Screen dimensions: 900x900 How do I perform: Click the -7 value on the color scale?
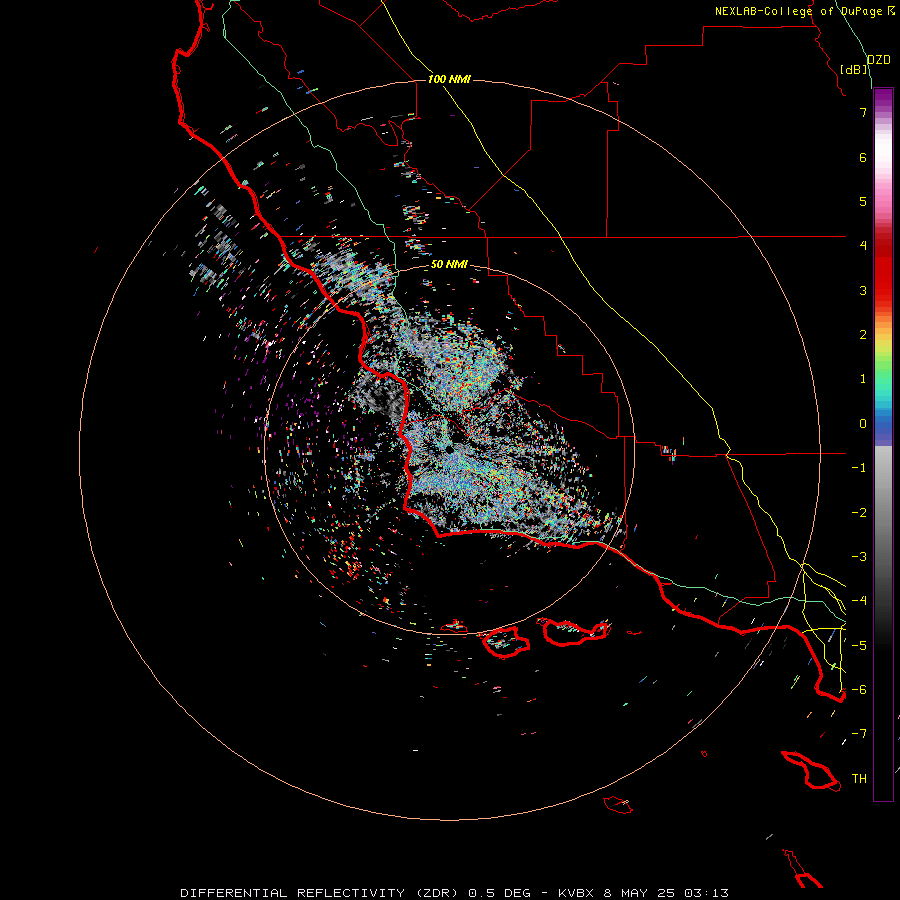point(859,734)
